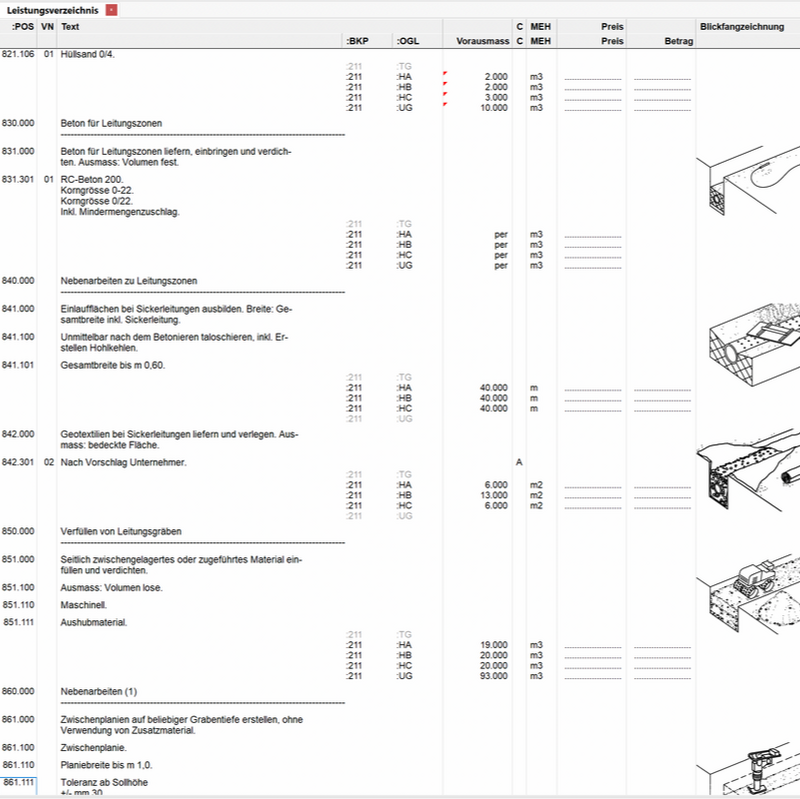Click the RC-Beton trench drawing thumbnail
This screenshot has height=799, width=800.
tap(747, 180)
